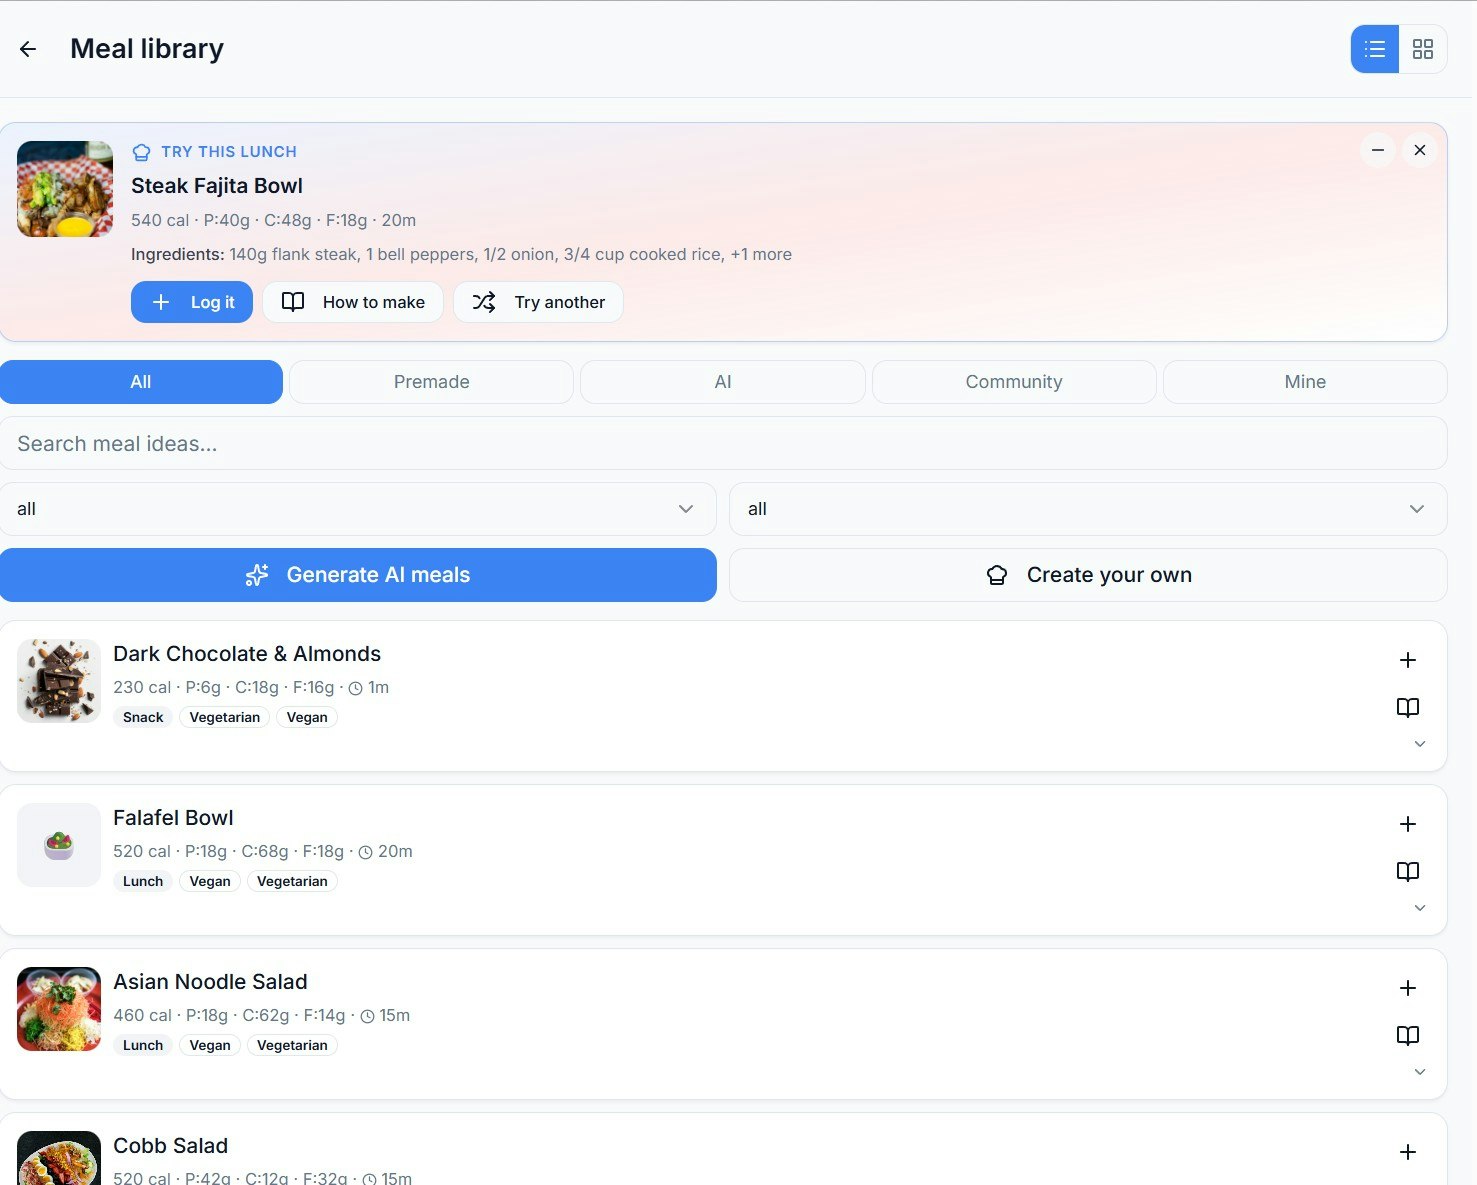The height and width of the screenshot is (1185, 1477).
Task: Open the Community tab
Action: (1014, 382)
